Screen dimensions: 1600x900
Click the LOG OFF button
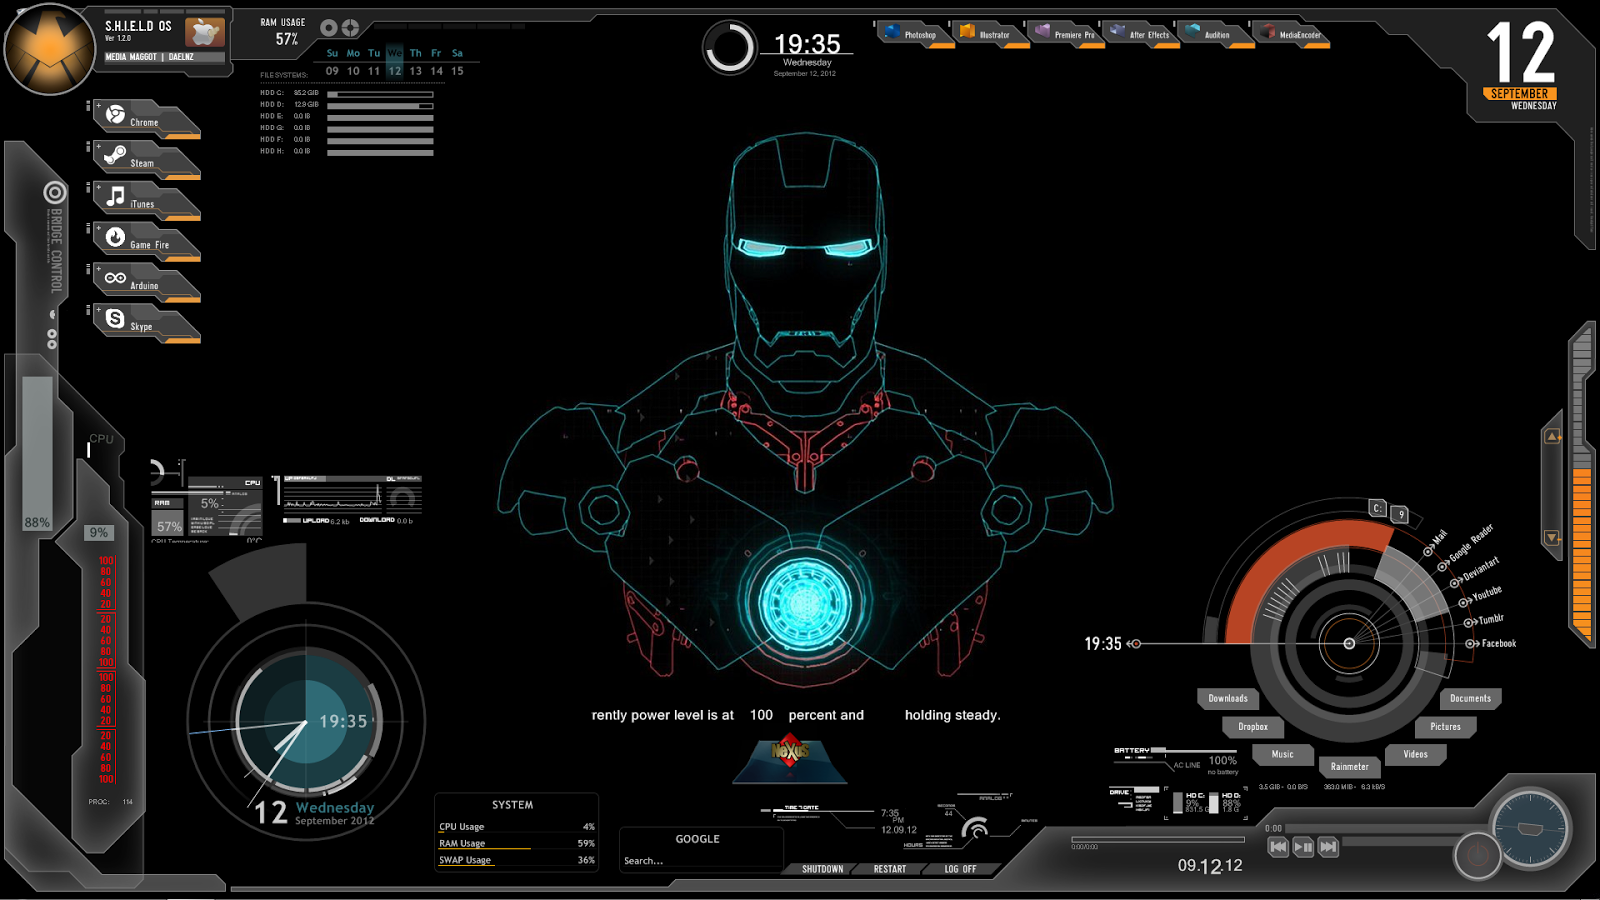960,869
